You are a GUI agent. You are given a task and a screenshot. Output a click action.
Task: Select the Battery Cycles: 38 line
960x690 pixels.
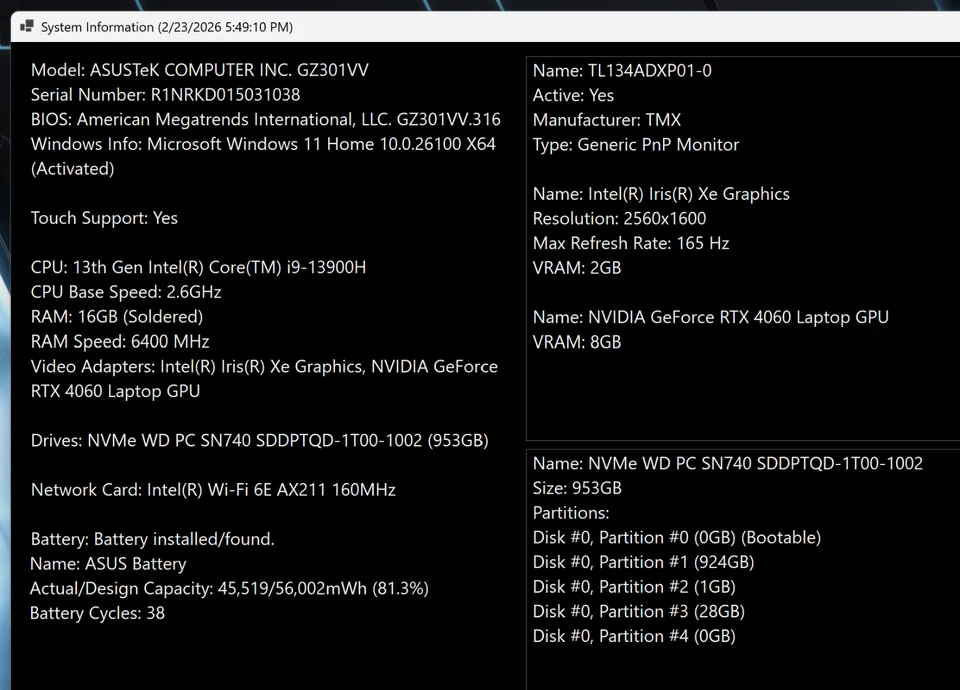click(x=97, y=613)
